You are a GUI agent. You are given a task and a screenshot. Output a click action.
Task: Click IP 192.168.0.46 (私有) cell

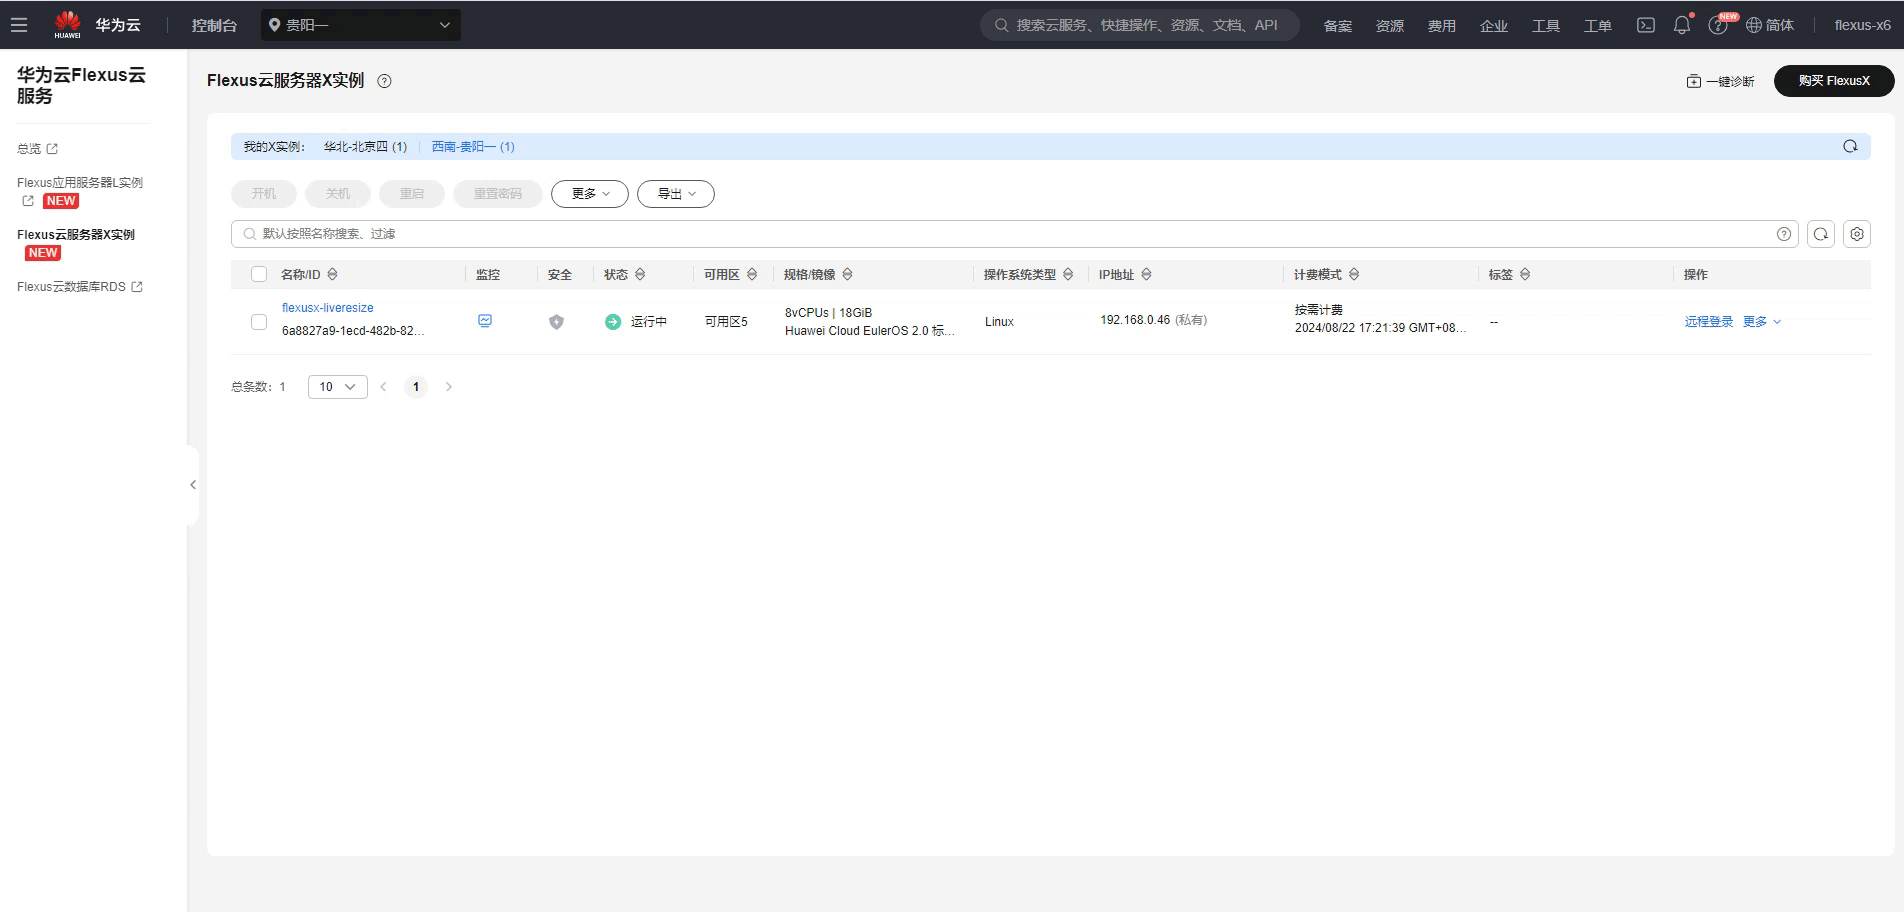1154,320
